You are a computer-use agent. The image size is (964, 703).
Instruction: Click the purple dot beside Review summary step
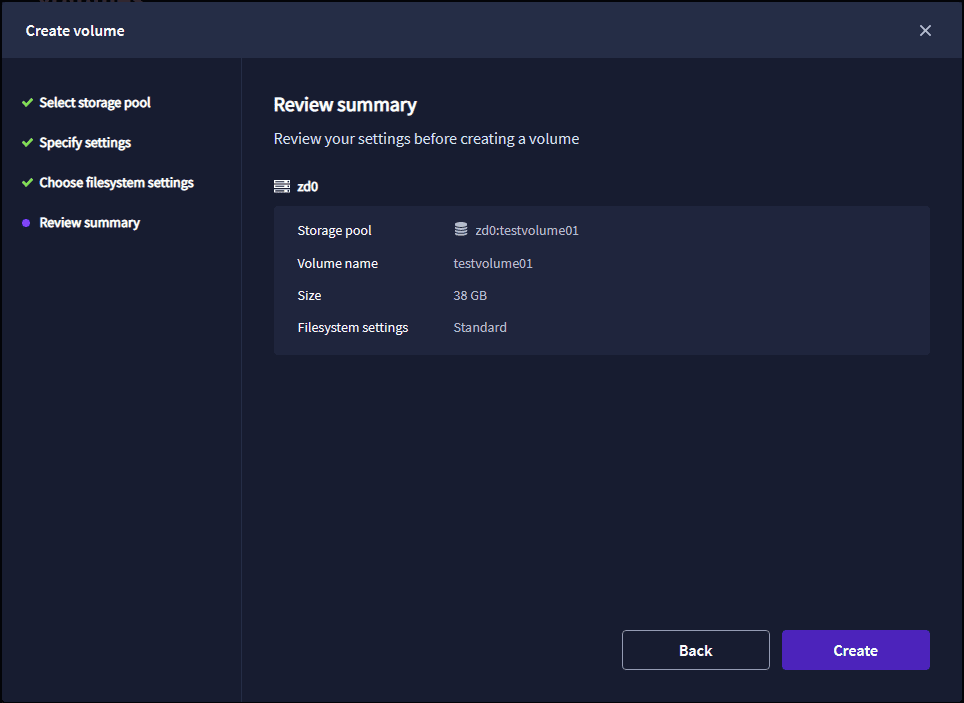pos(26,223)
